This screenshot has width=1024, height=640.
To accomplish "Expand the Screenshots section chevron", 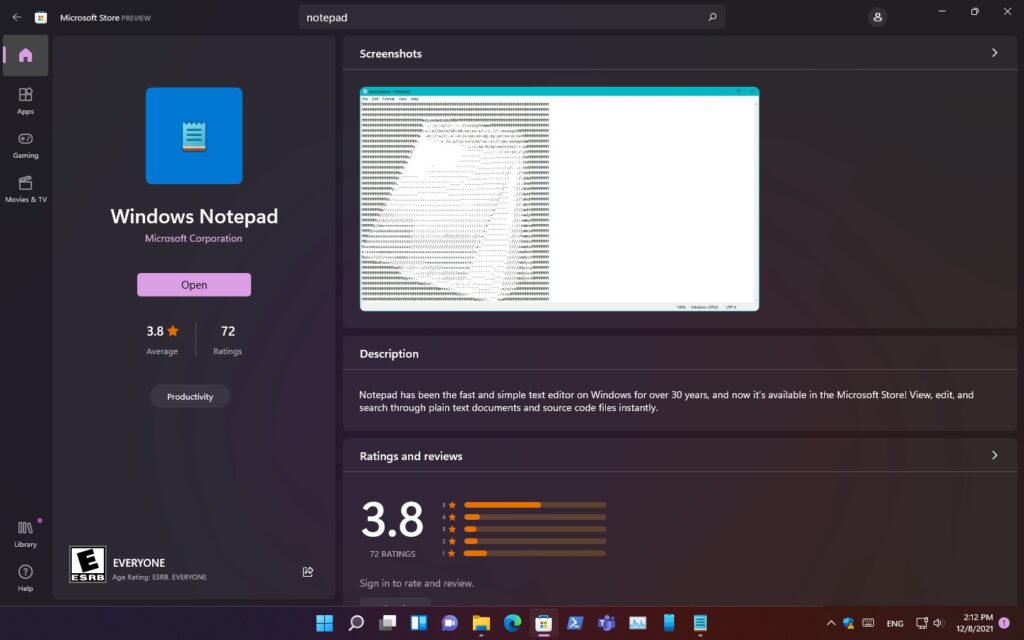I will click(x=994, y=53).
